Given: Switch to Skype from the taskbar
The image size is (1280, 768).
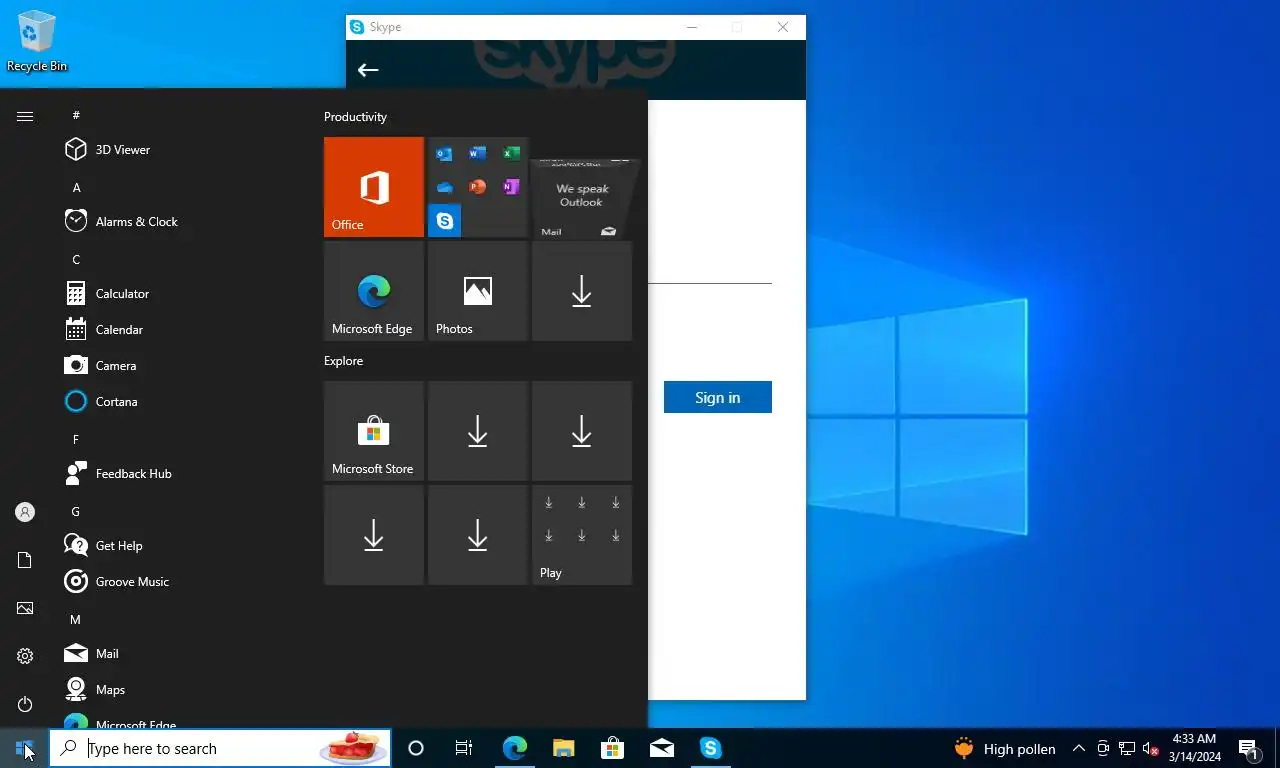Looking at the screenshot, I should pyautogui.click(x=710, y=748).
